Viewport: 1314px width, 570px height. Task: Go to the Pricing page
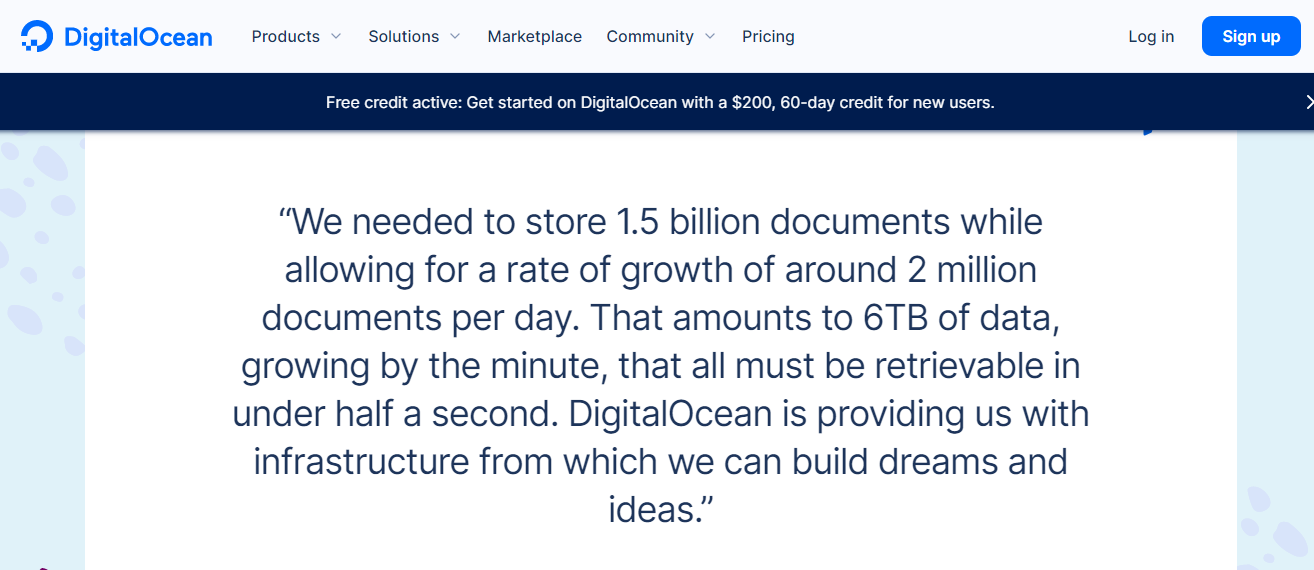click(x=768, y=36)
